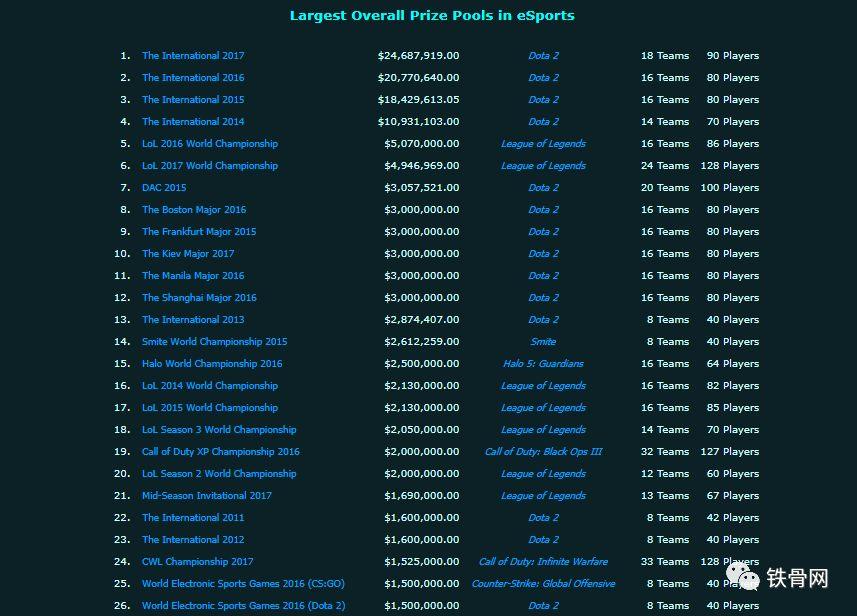Open The Manila Major 2016 link

193,275
